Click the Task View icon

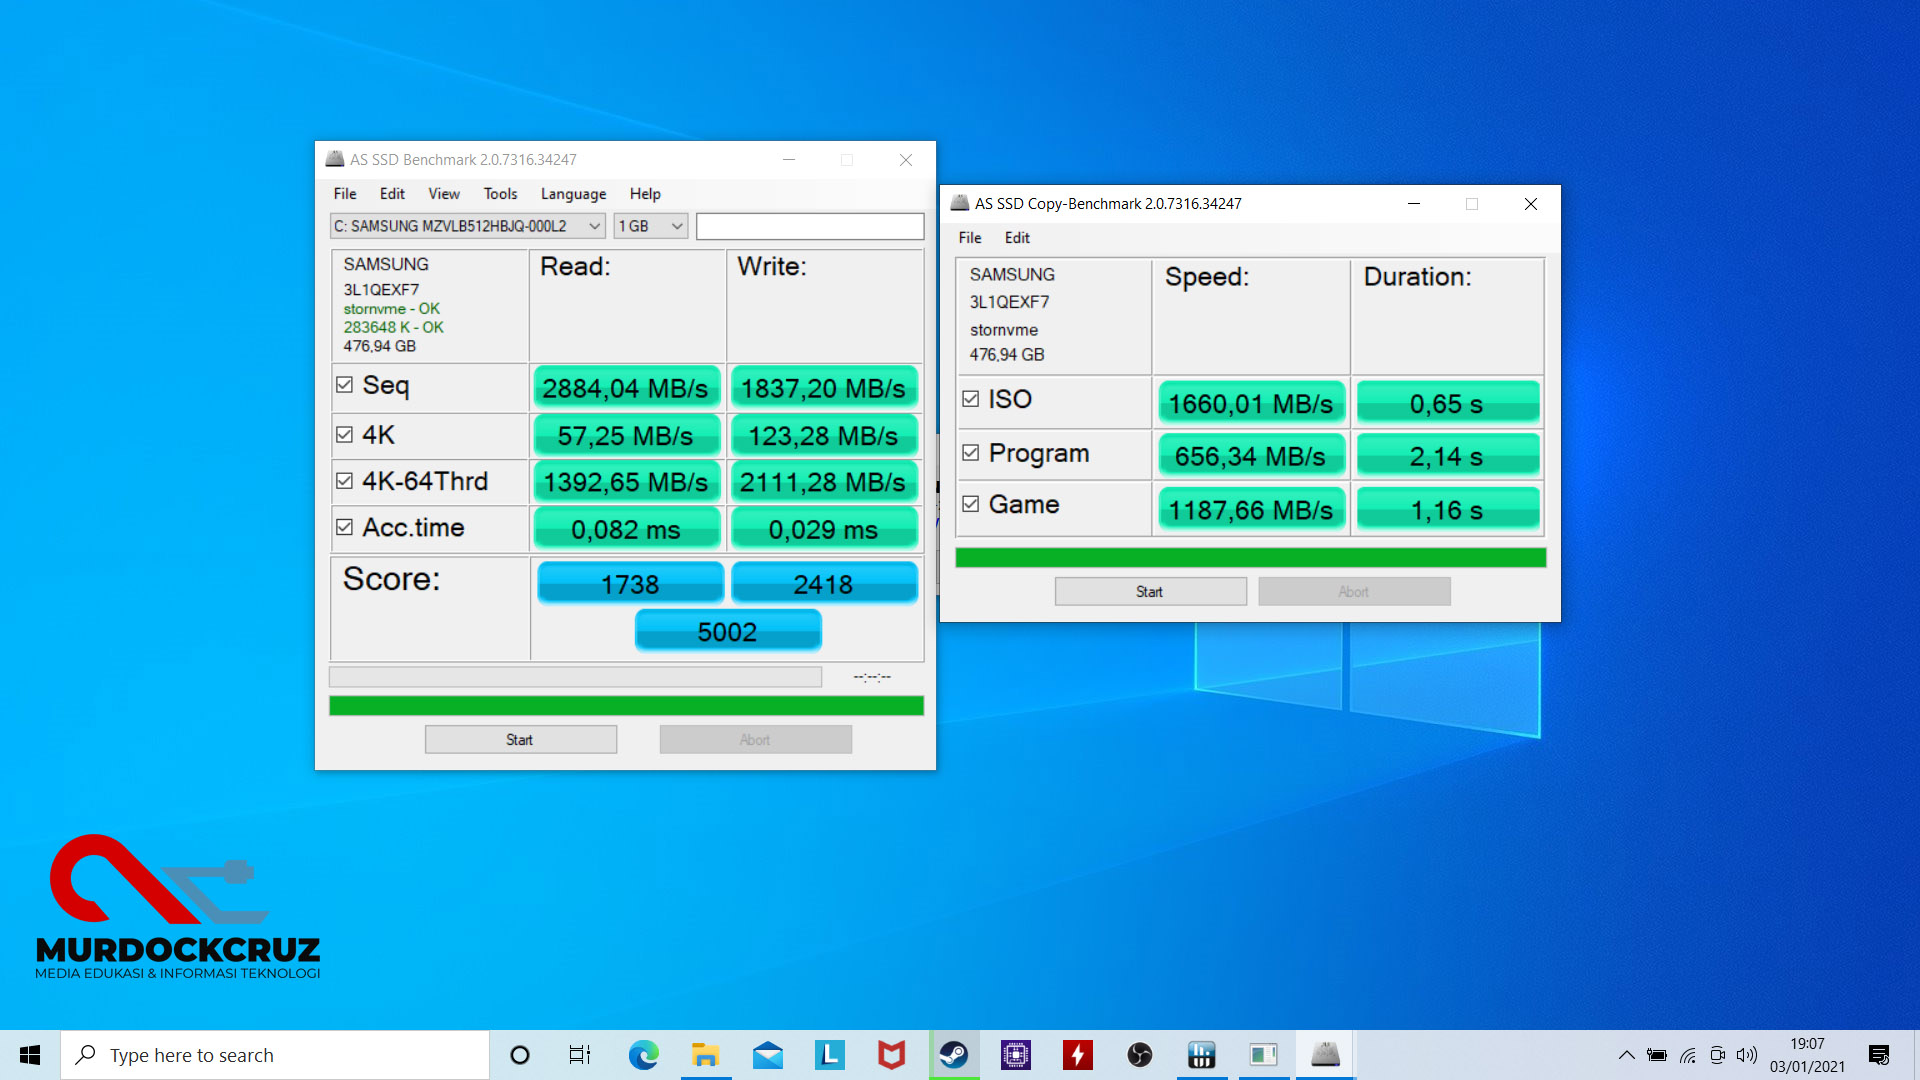click(580, 1055)
